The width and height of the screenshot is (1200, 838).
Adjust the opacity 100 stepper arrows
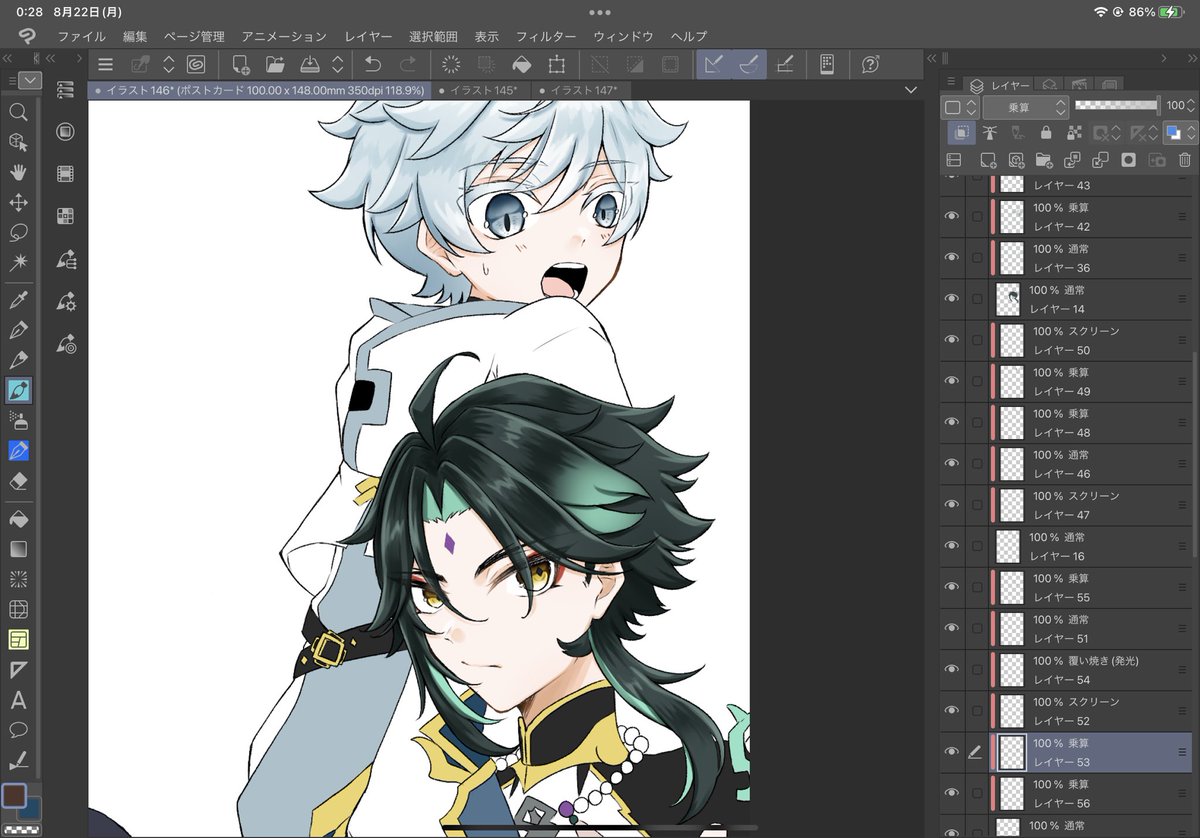[1191, 106]
